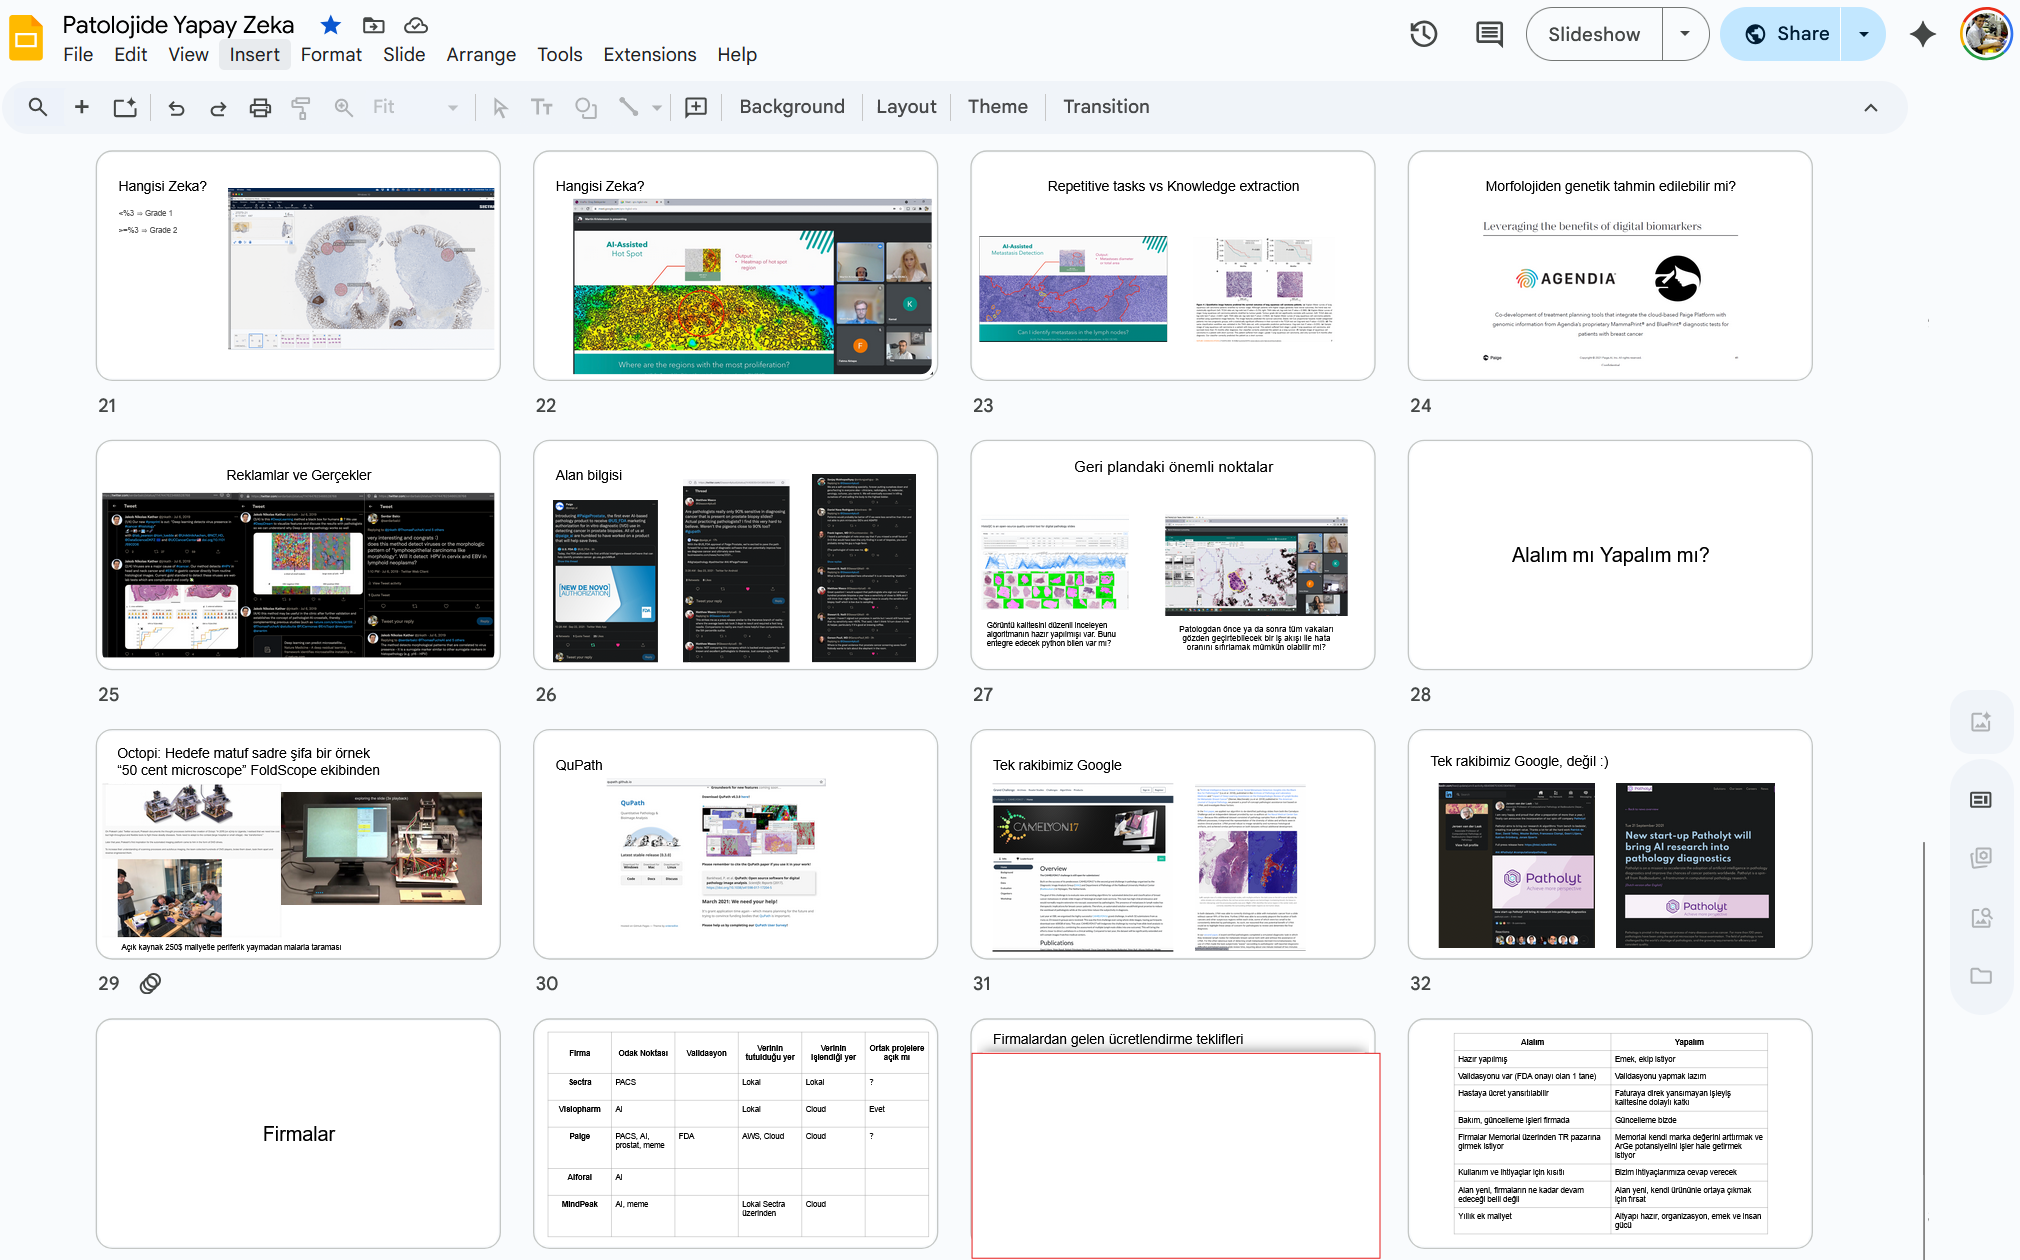Image resolution: width=2020 pixels, height=1260 pixels.
Task: Collapse the toolbar with chevron up
Action: pyautogui.click(x=1871, y=107)
